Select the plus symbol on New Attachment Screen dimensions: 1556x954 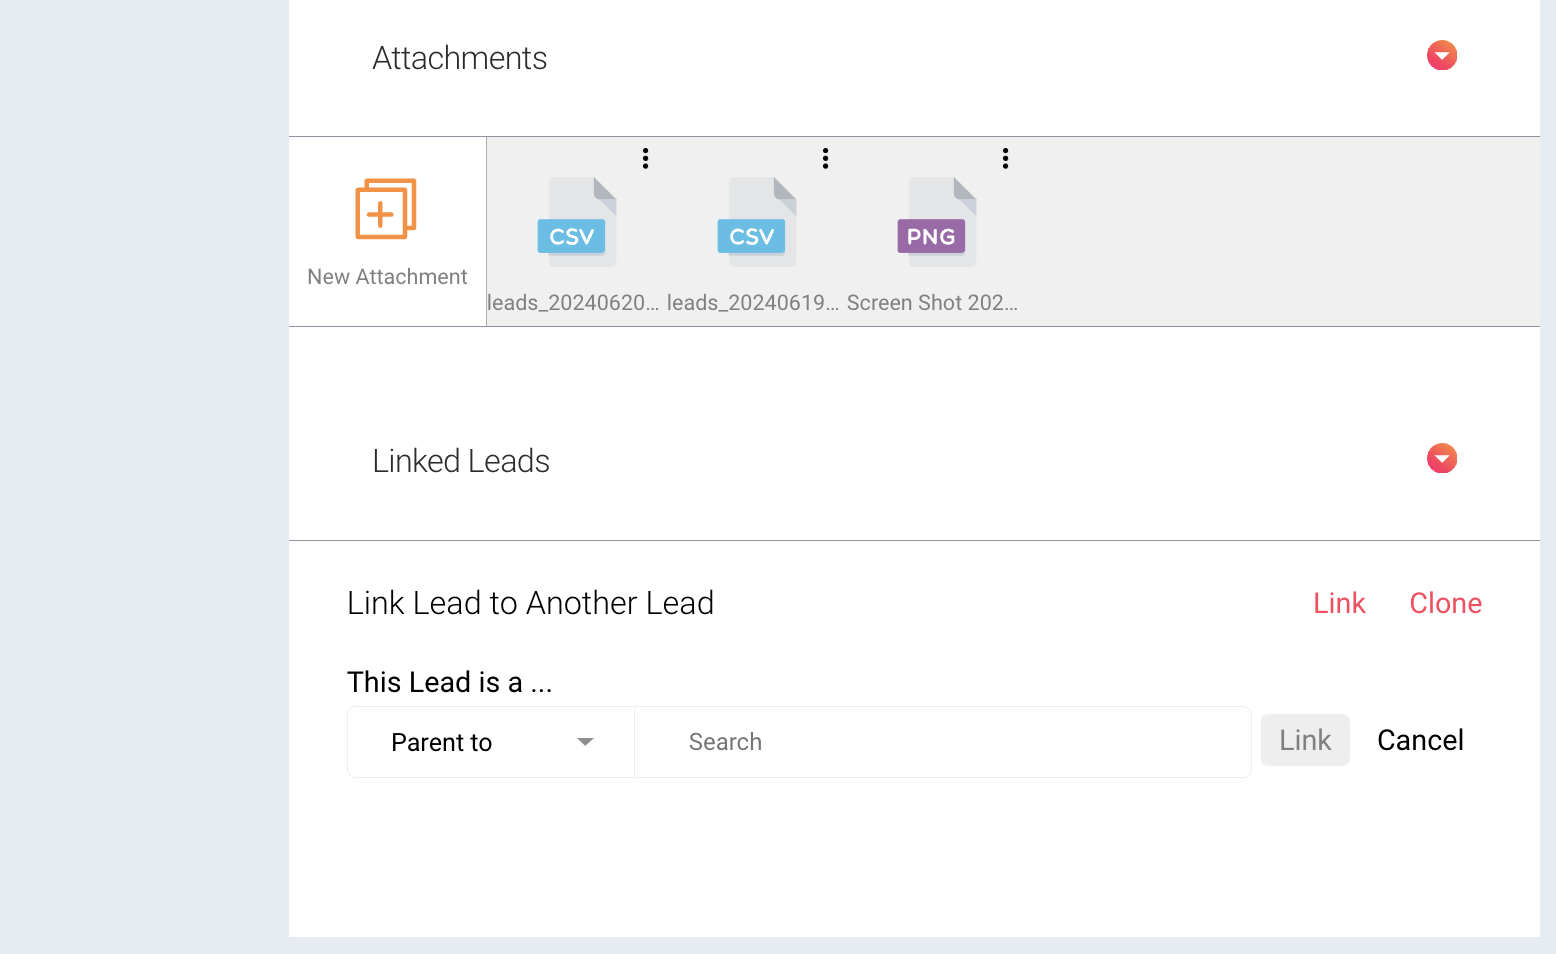382,213
